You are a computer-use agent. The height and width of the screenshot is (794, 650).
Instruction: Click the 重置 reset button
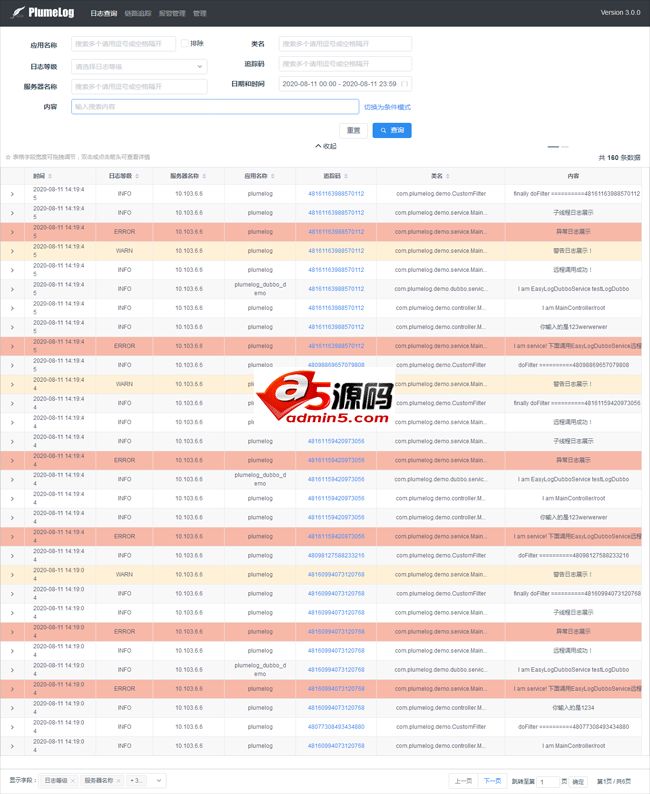[x=353, y=131]
